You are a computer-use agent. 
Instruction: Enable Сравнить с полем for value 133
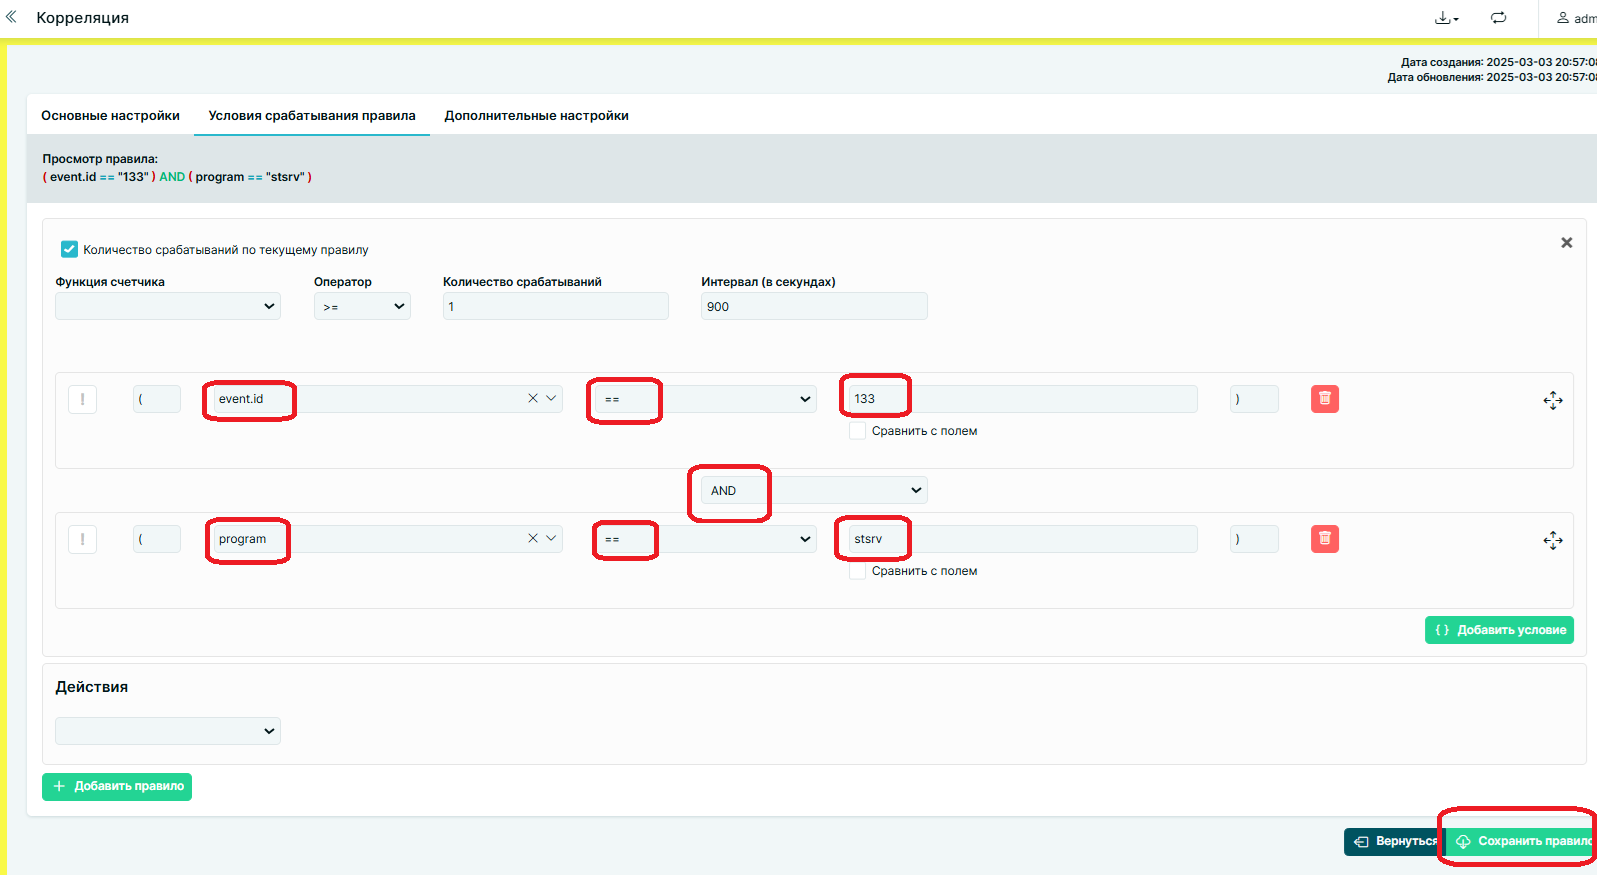click(857, 431)
